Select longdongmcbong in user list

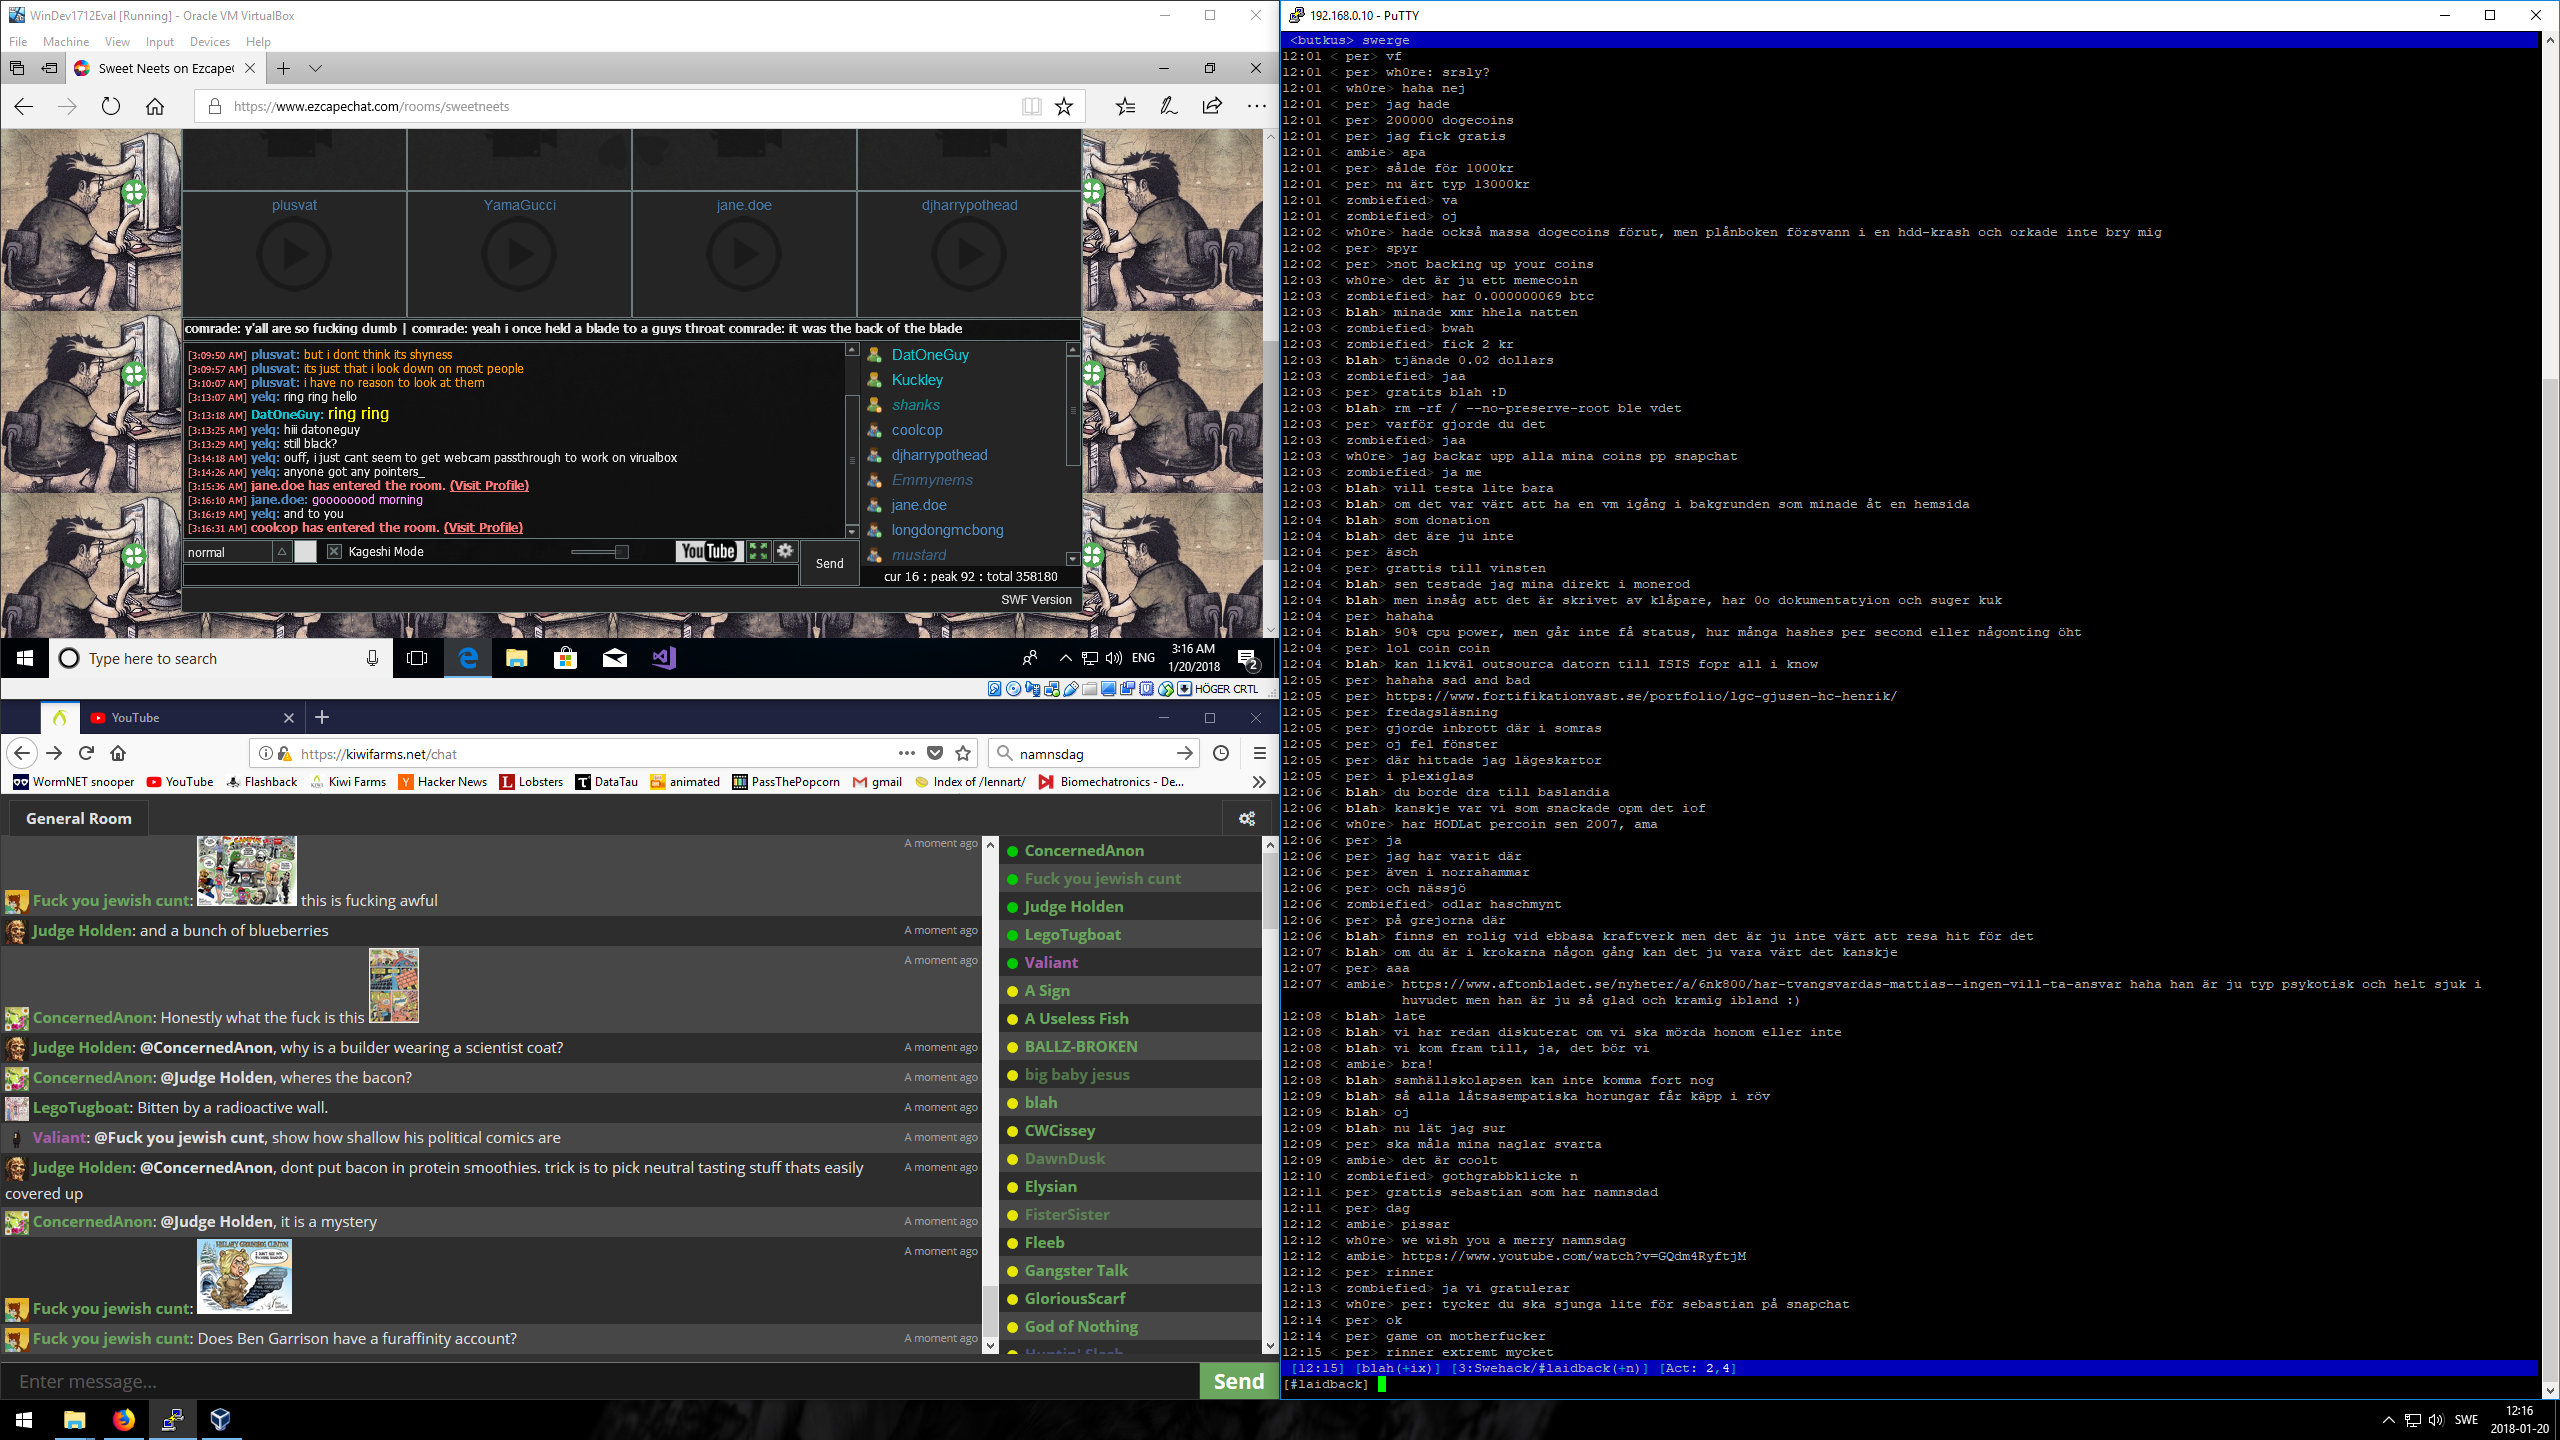(x=947, y=530)
